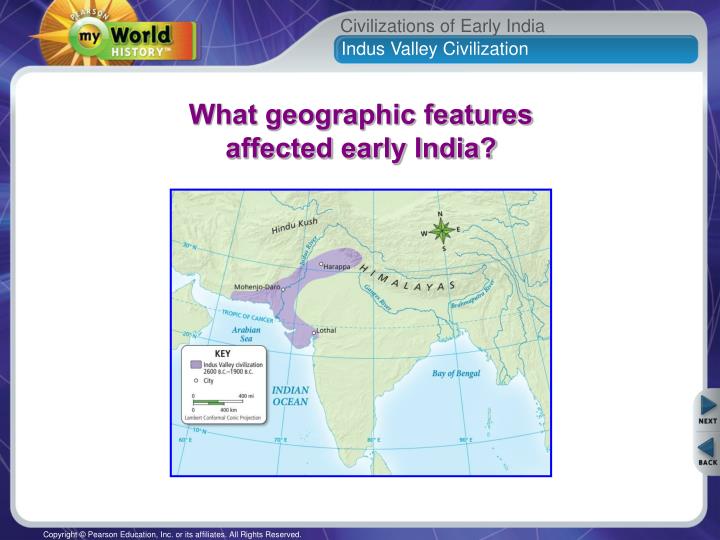Click the Pearson copyright notice
Viewport: 720px width, 540px height.
click(172, 534)
